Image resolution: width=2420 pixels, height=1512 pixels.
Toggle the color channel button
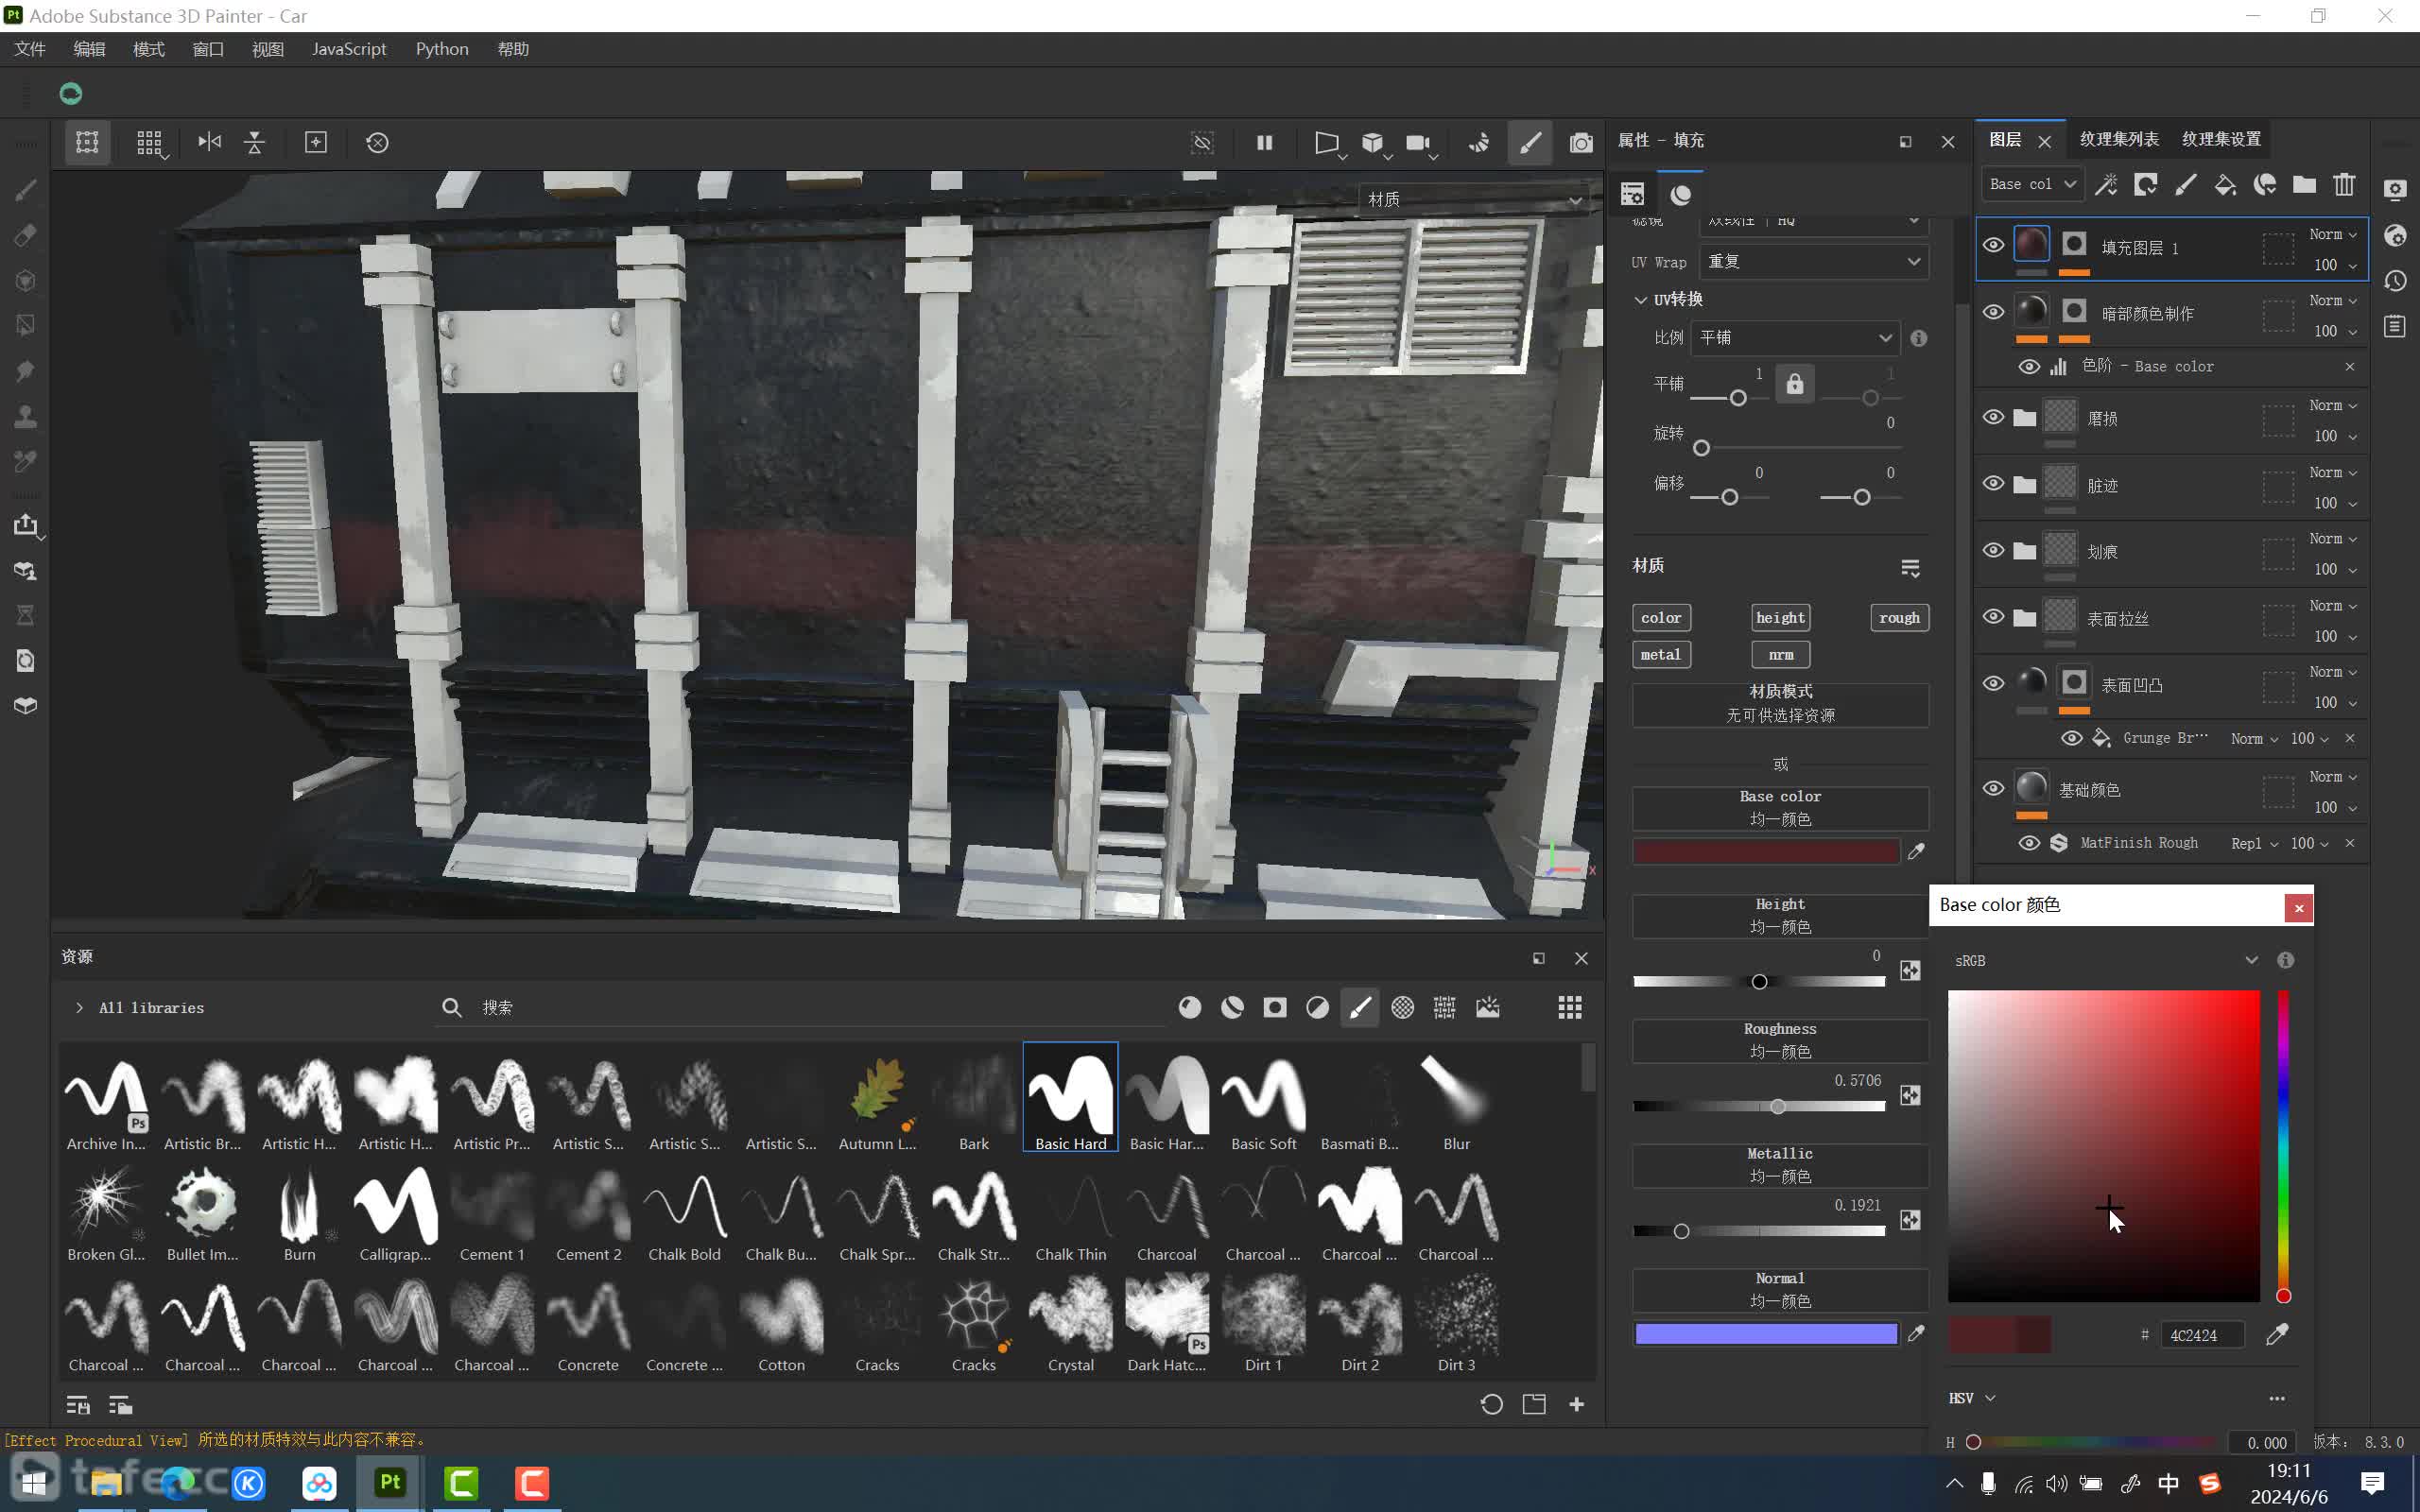point(1661,617)
